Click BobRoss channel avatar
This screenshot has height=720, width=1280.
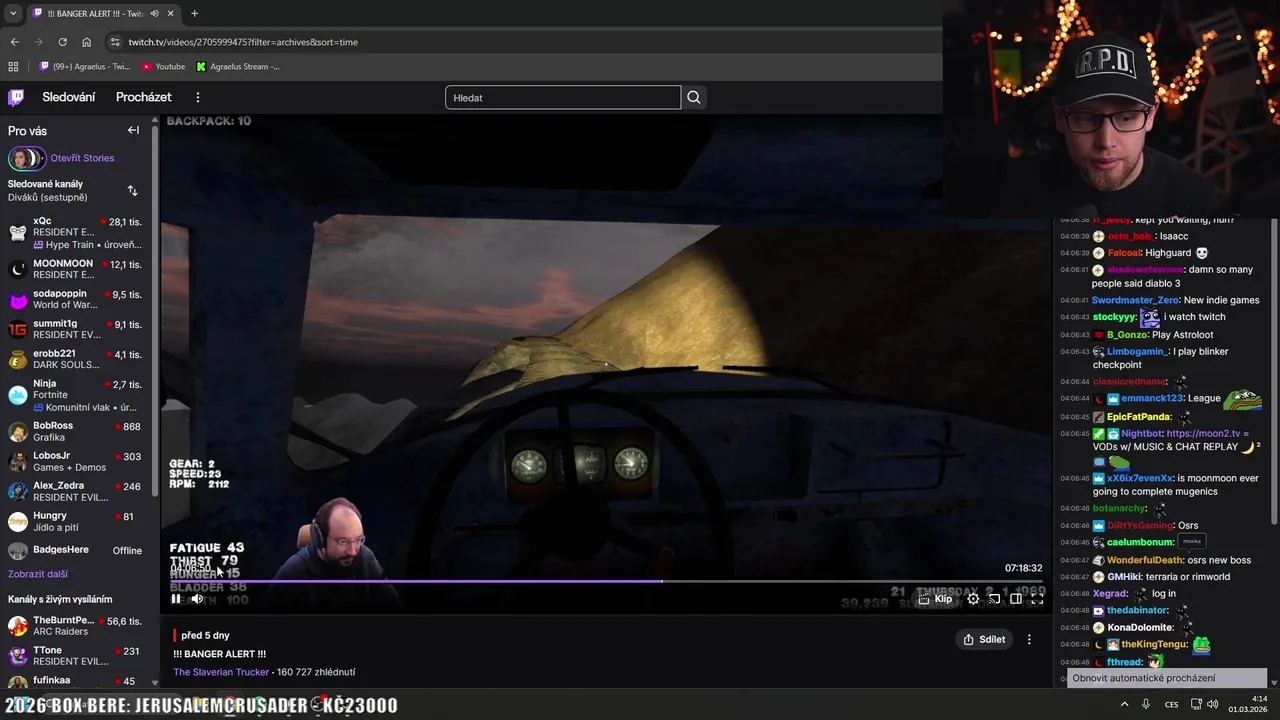[18, 431]
